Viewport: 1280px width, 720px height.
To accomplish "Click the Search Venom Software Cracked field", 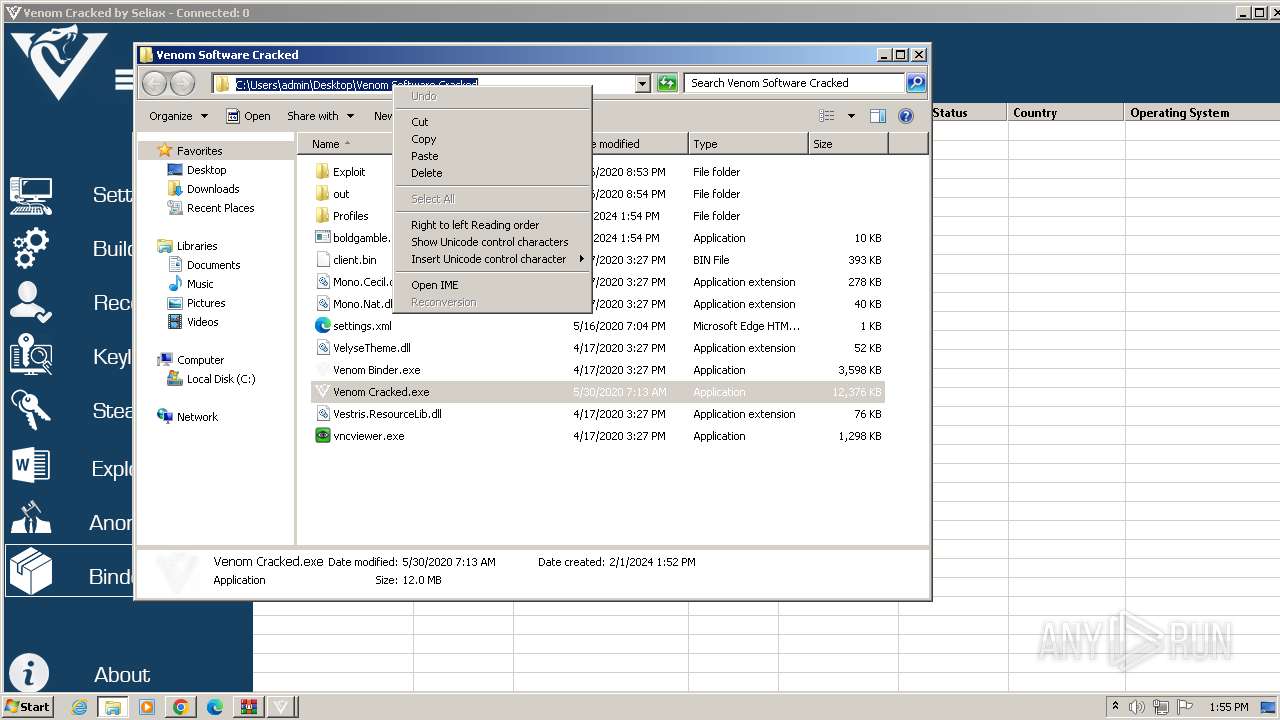I will [795, 83].
